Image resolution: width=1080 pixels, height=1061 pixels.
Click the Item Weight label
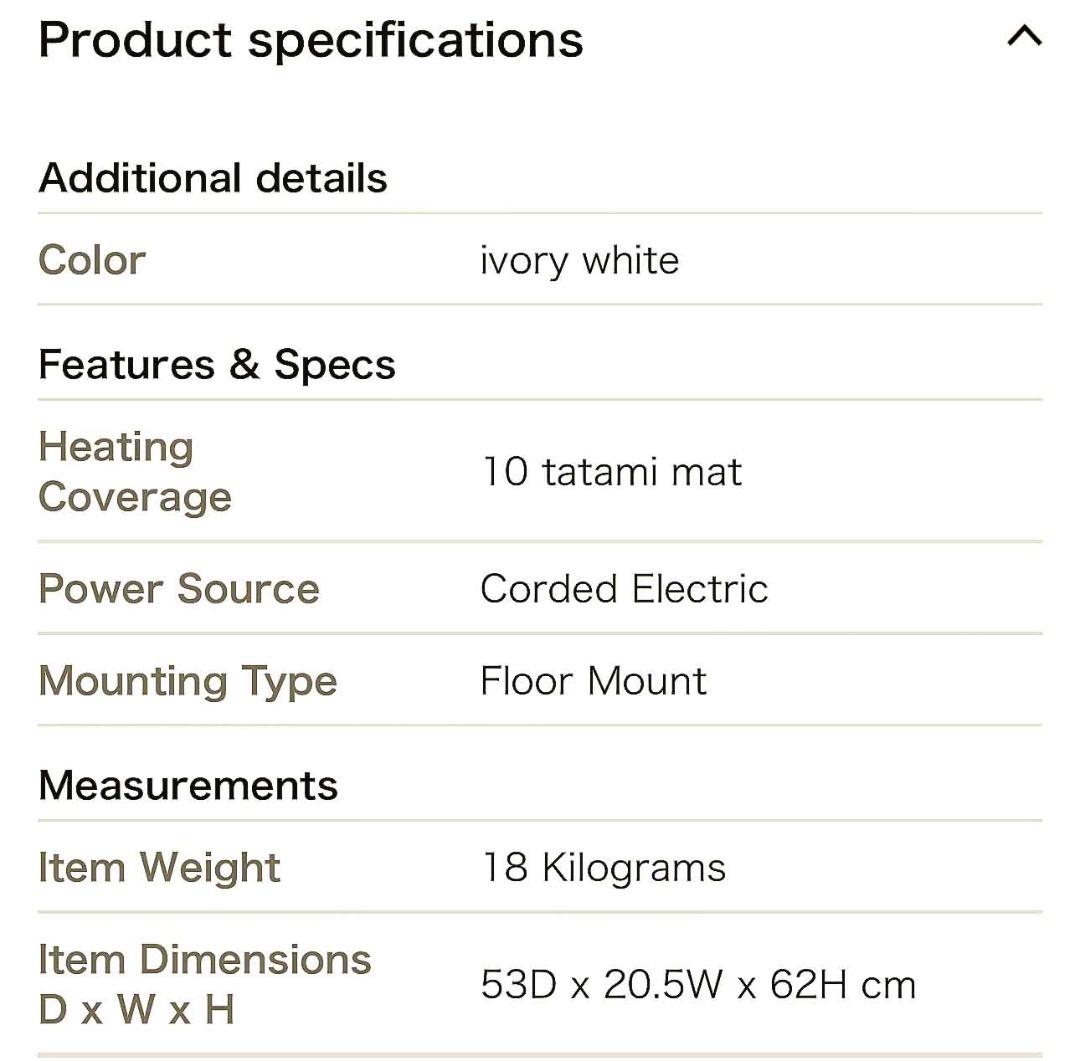[159, 867]
